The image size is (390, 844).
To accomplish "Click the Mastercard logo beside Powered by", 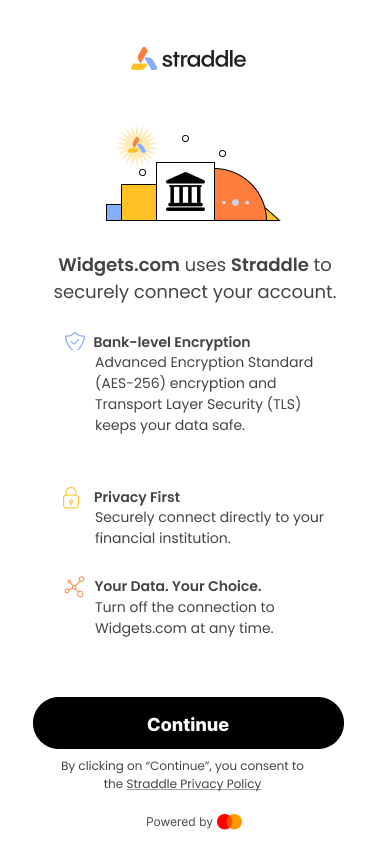I will coord(230,822).
